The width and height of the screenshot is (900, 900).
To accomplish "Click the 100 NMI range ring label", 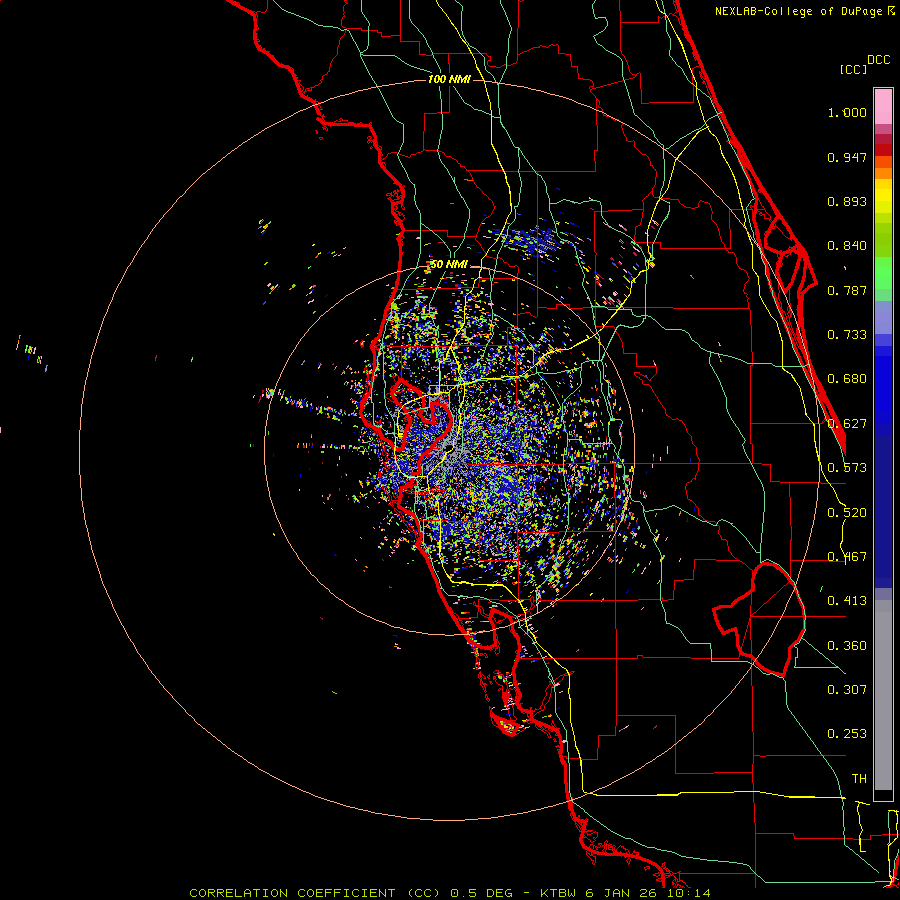I will pos(449,79).
